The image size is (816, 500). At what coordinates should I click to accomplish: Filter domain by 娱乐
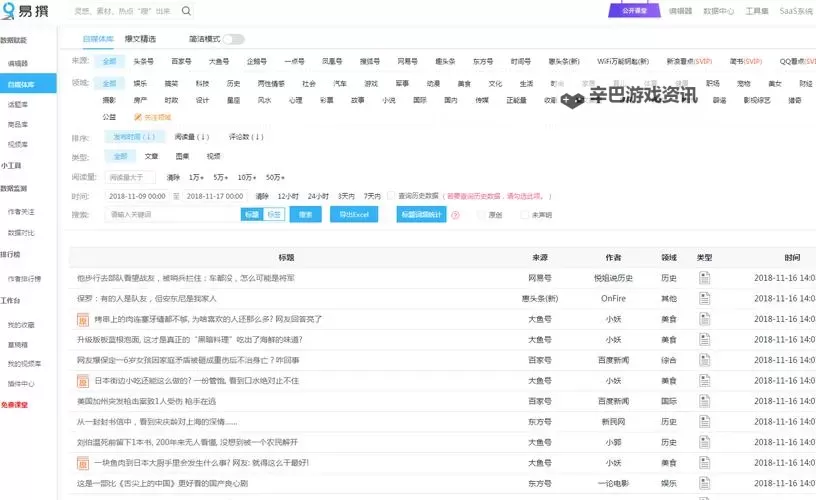coord(140,83)
